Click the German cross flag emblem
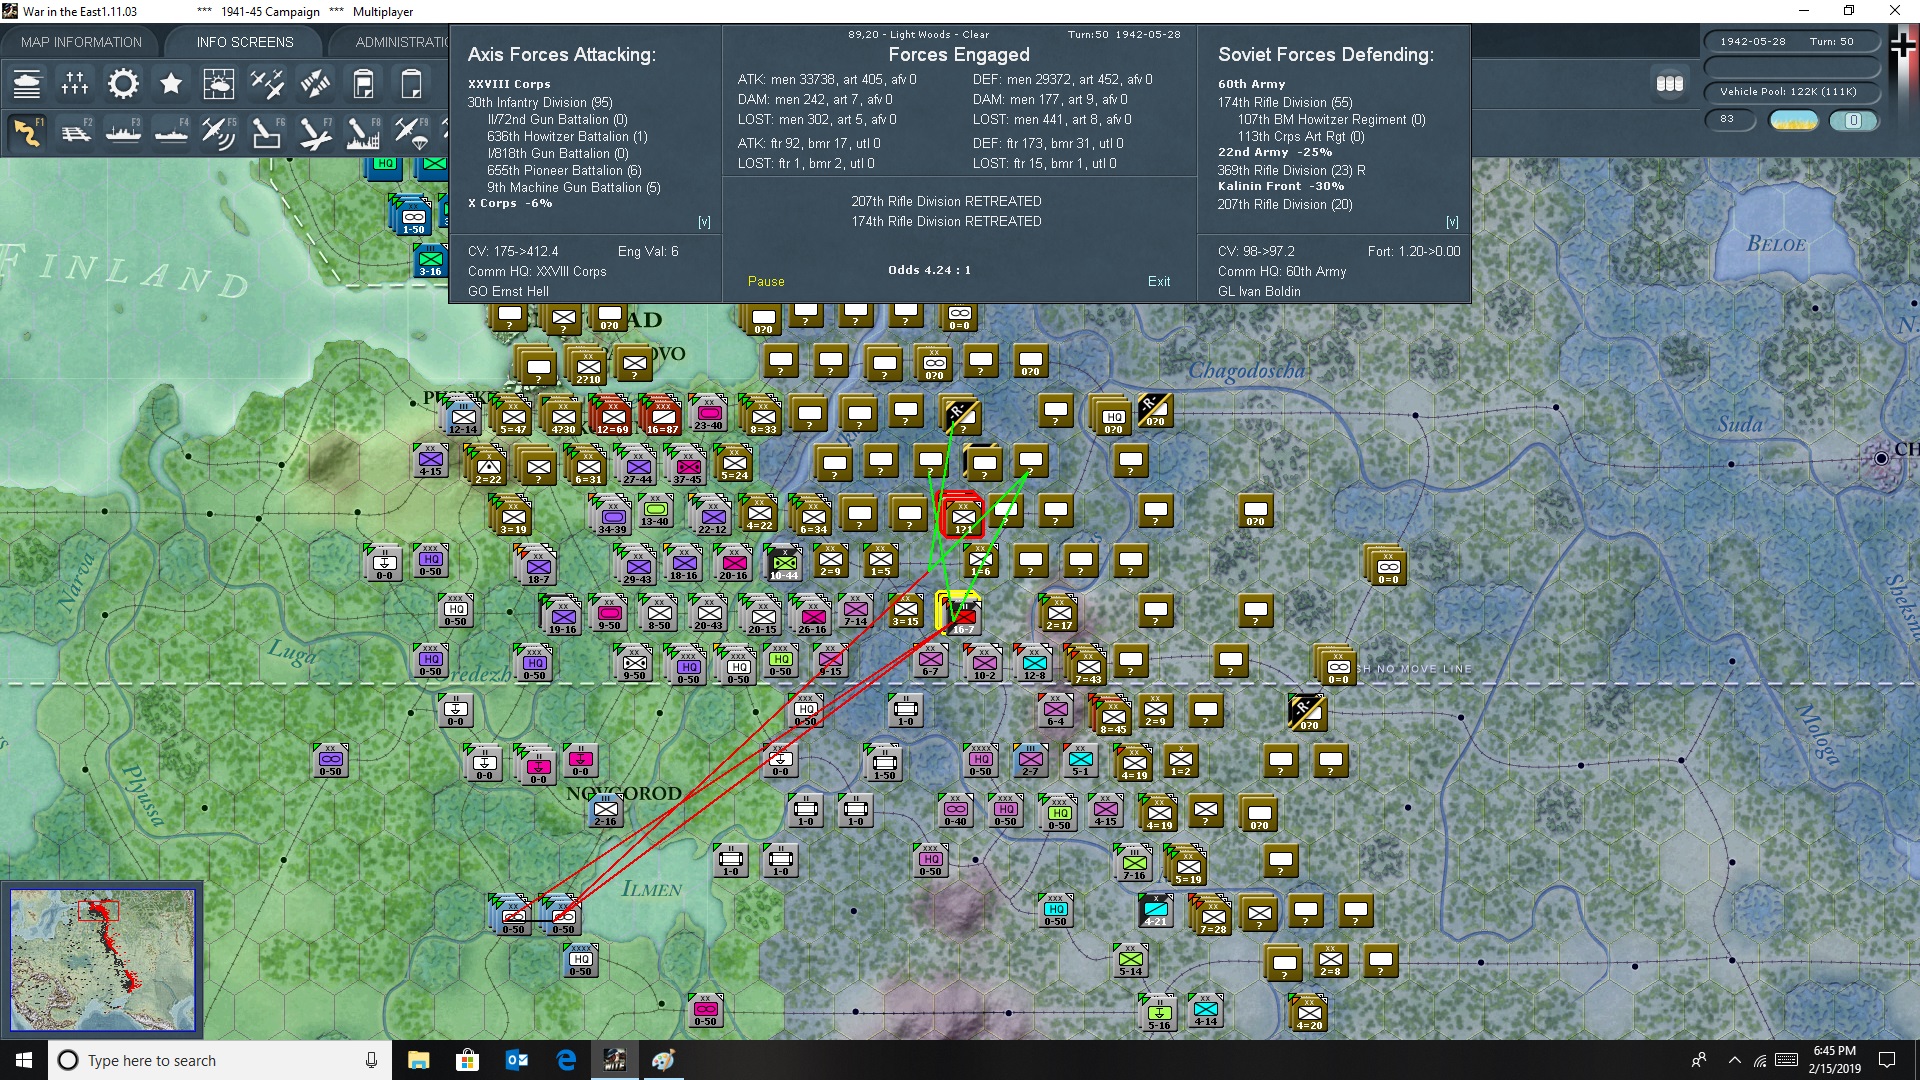 click(1903, 46)
